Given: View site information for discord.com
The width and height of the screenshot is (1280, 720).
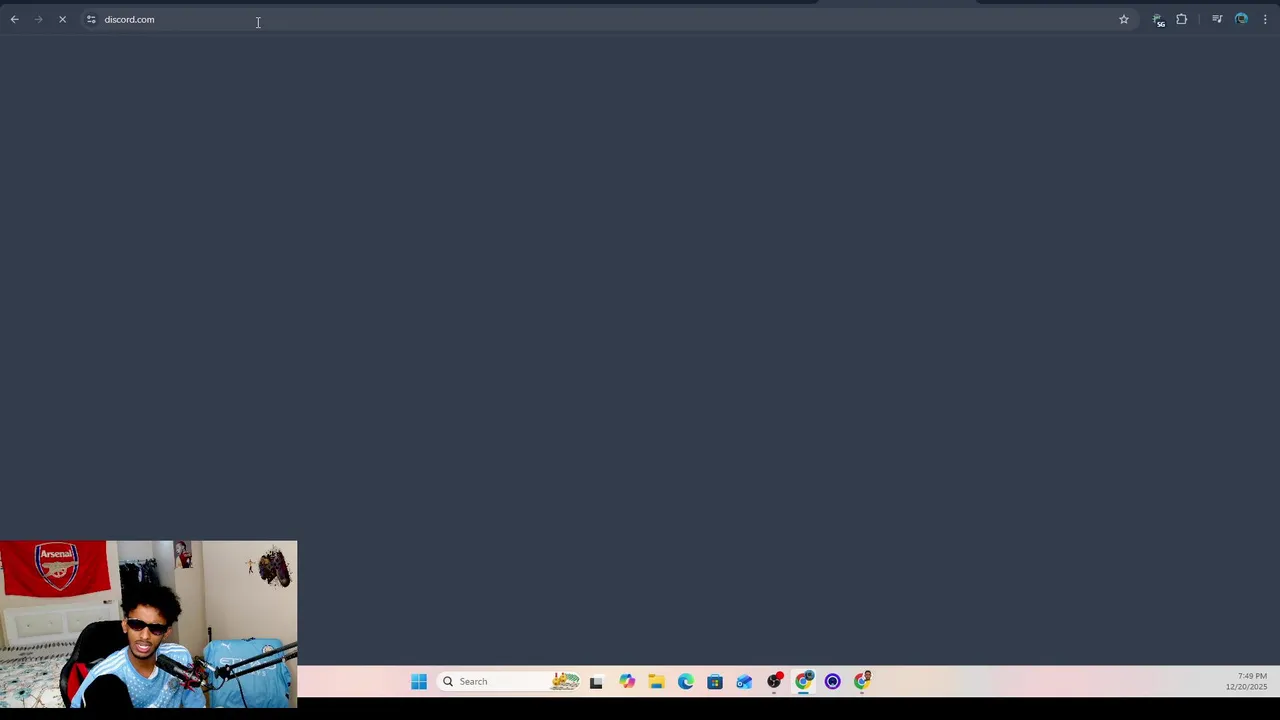Looking at the screenshot, I should click(91, 19).
